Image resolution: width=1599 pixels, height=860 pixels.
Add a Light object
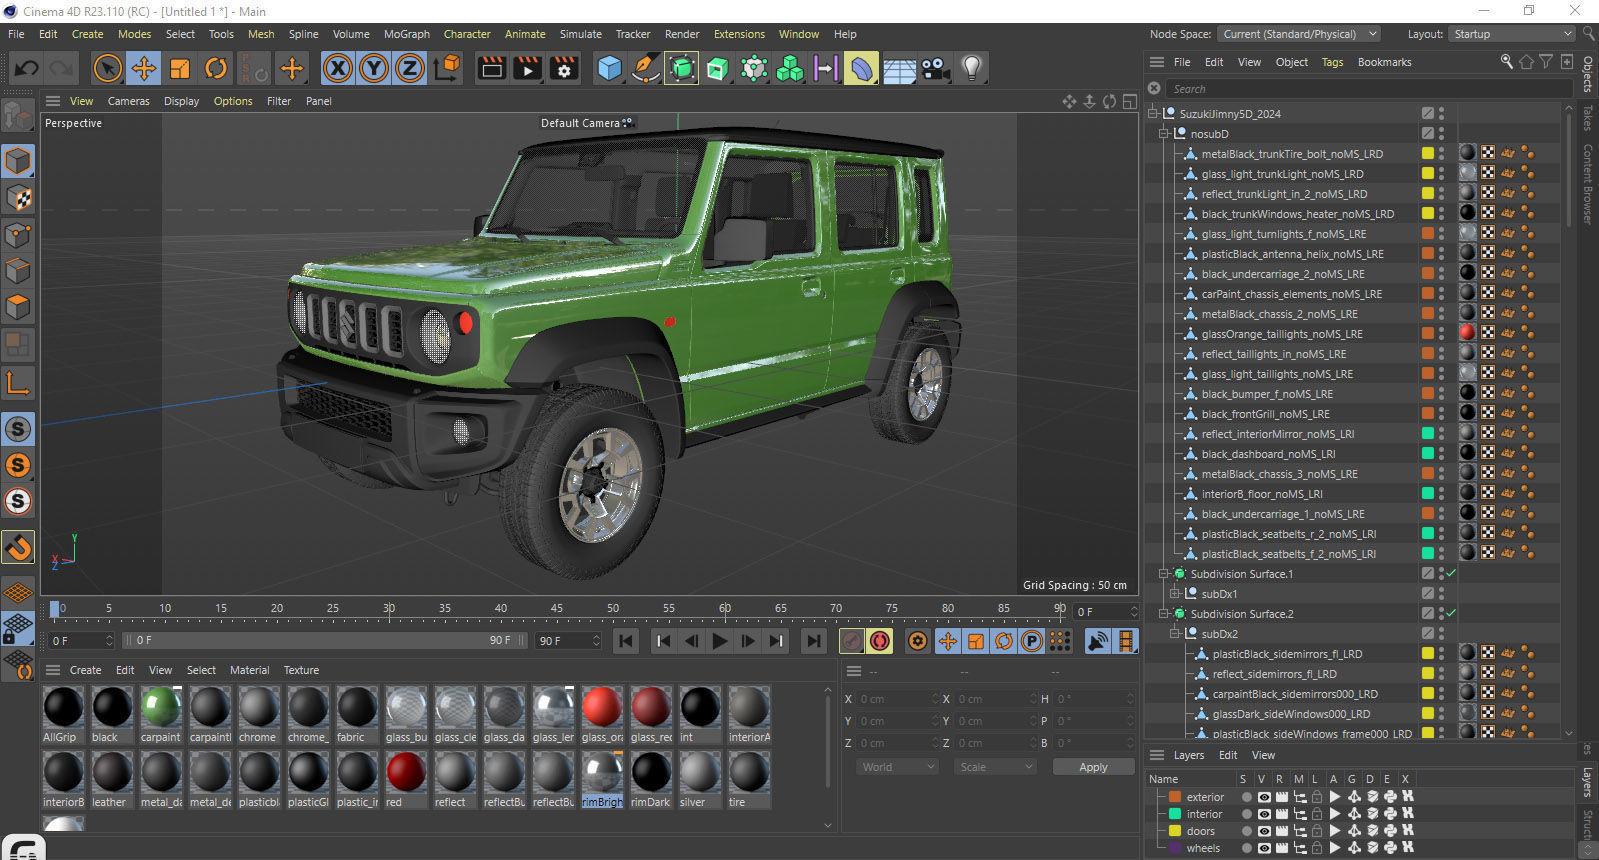[971, 68]
